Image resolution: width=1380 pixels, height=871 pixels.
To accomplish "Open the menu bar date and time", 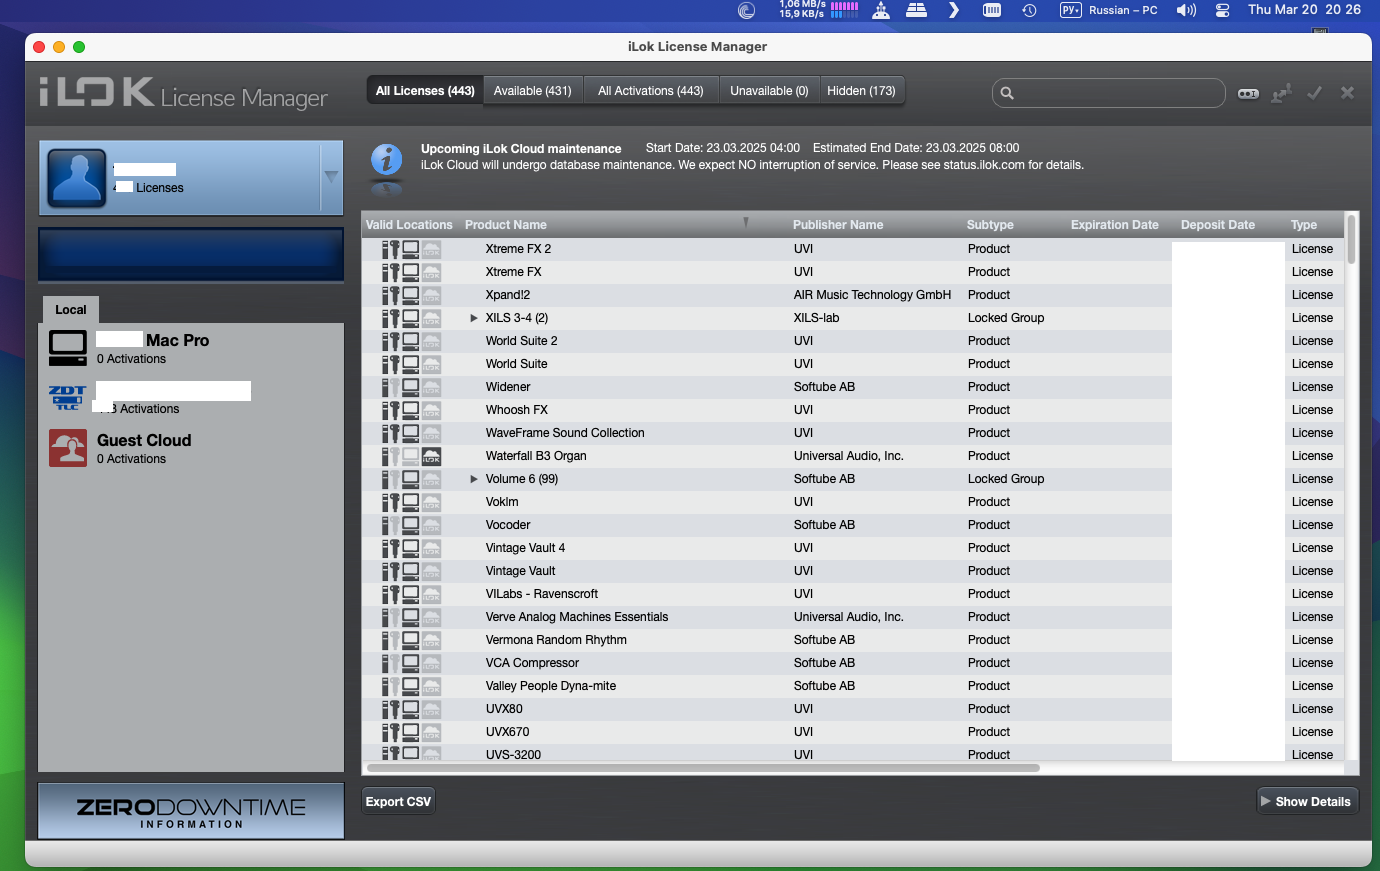I will click(1304, 10).
